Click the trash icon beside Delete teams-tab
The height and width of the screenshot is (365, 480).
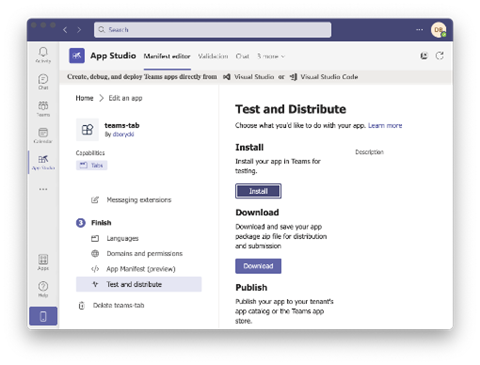[x=82, y=306]
